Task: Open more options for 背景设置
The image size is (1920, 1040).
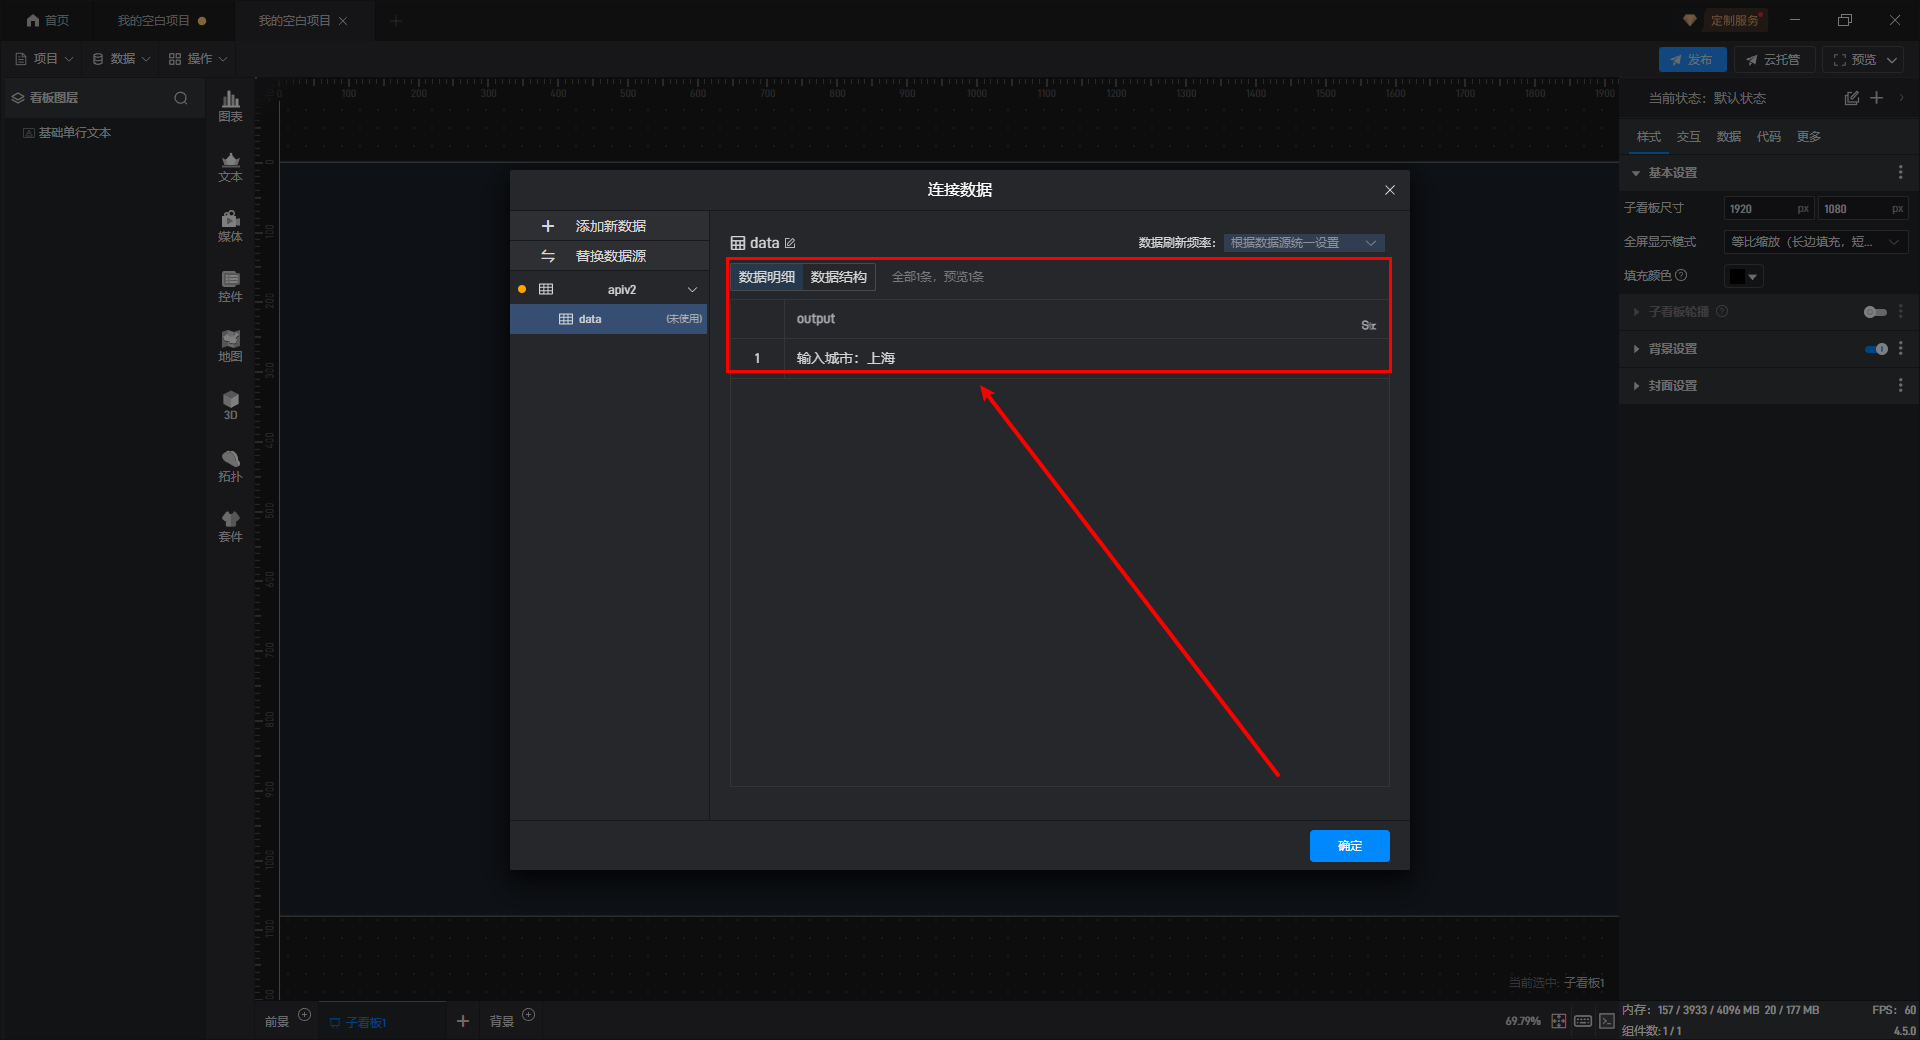Action: point(1901,349)
